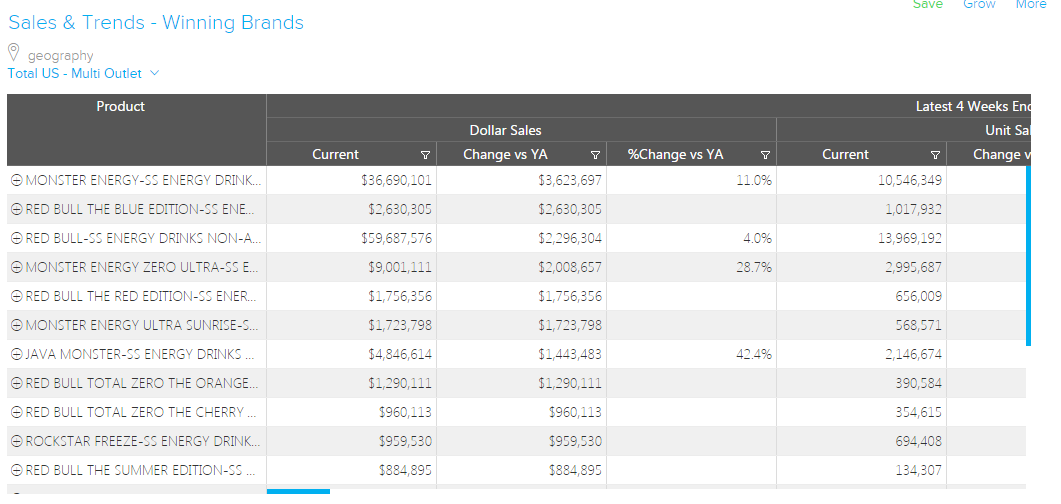
Task: Click the Dollar Sales group header
Action: (x=505, y=130)
